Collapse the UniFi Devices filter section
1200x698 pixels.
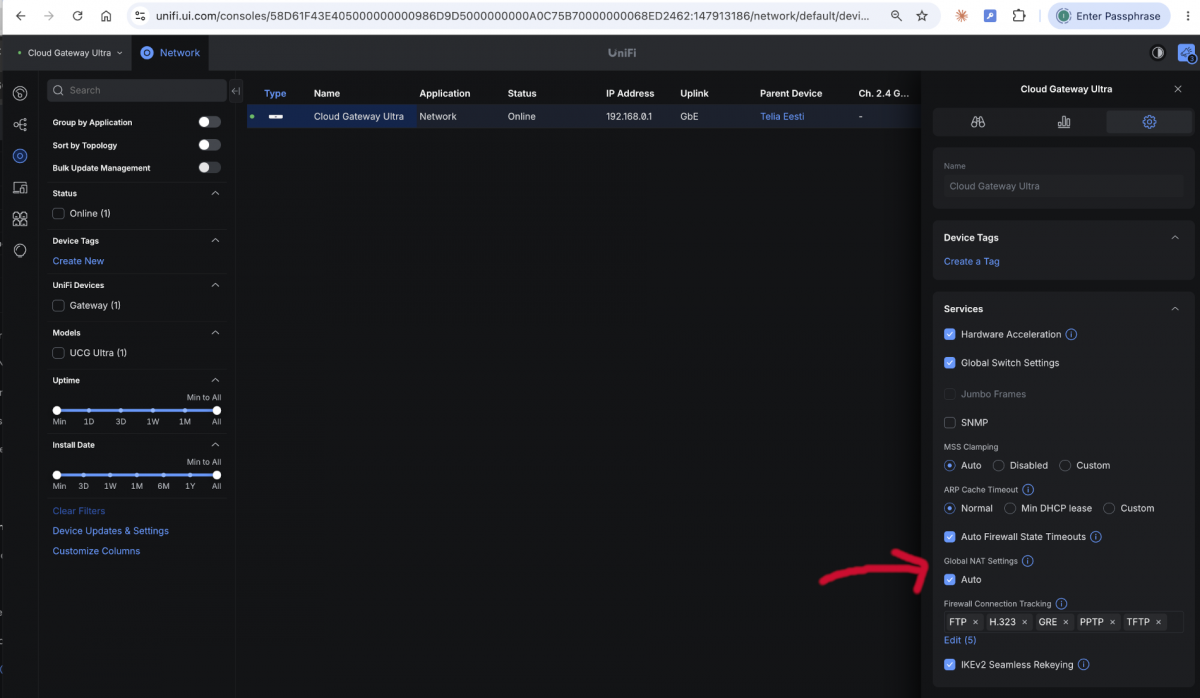[215, 285]
